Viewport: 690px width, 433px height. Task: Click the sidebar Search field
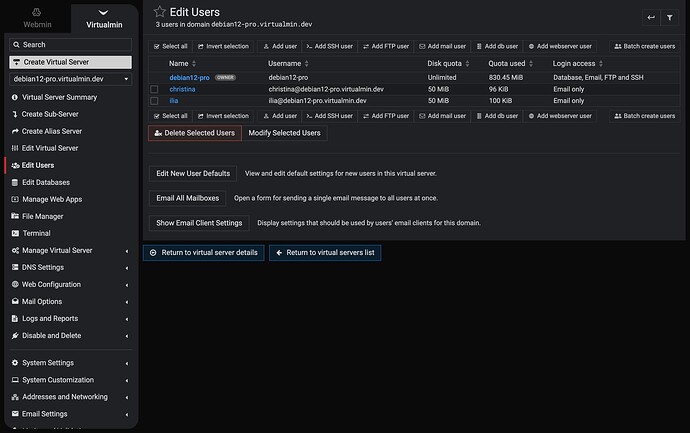70,44
